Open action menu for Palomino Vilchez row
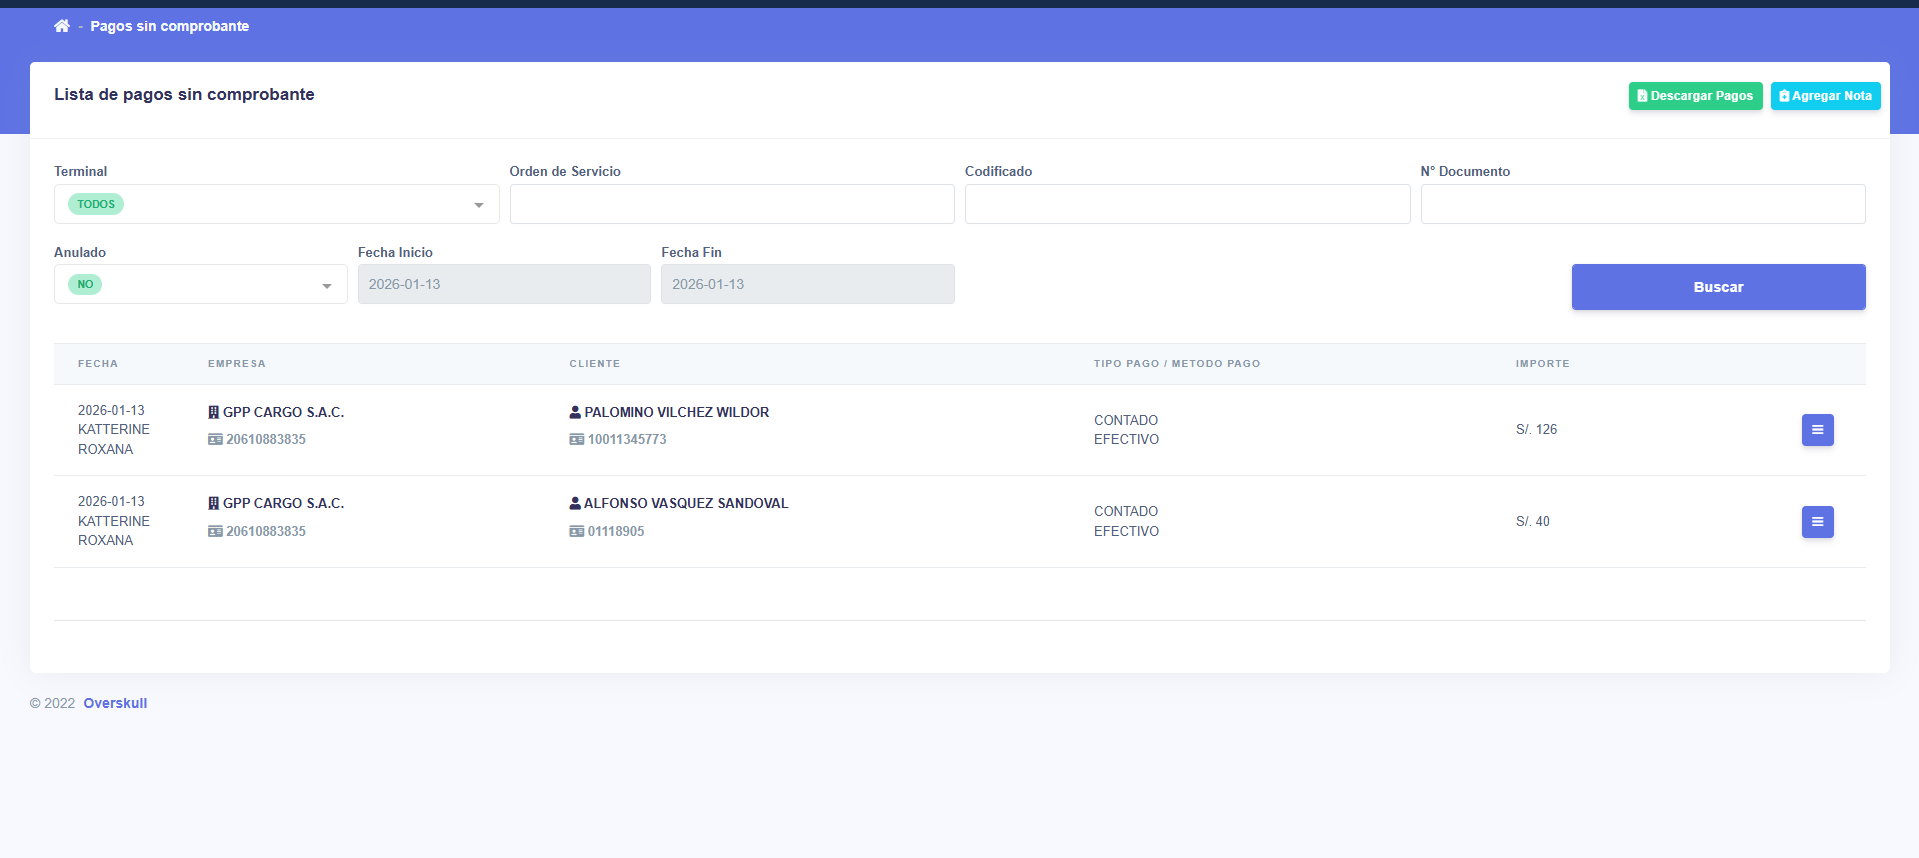The width and height of the screenshot is (1919, 858). click(x=1817, y=430)
